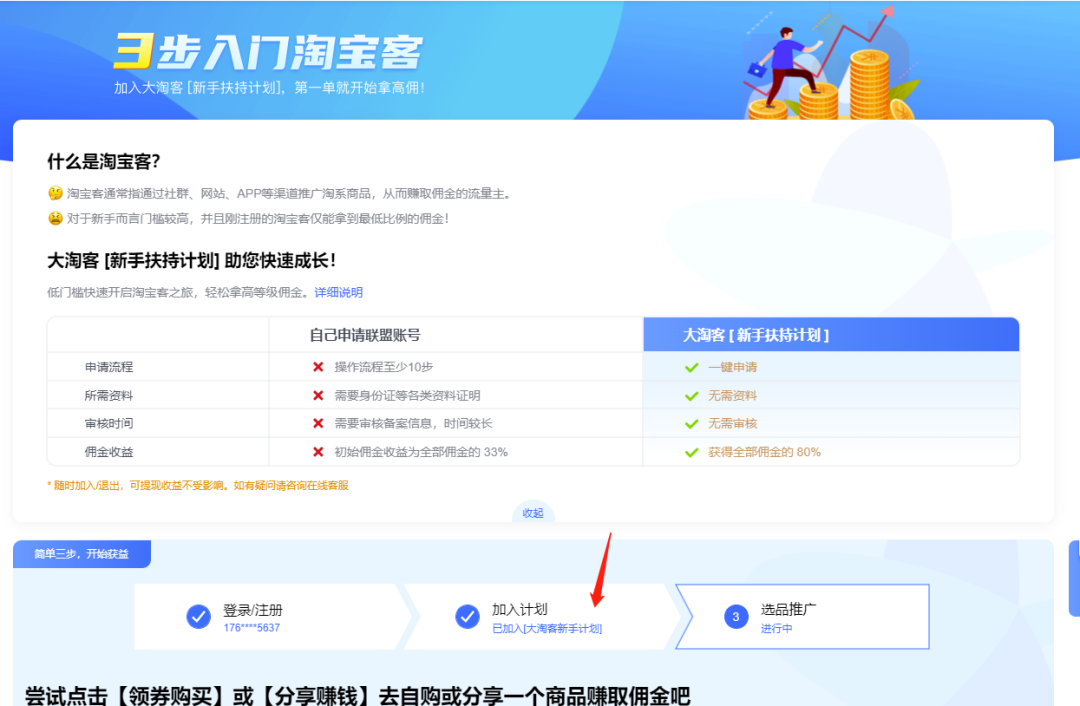Click the 佣金收益 row label
The height and width of the screenshot is (706, 1080).
tap(109, 452)
